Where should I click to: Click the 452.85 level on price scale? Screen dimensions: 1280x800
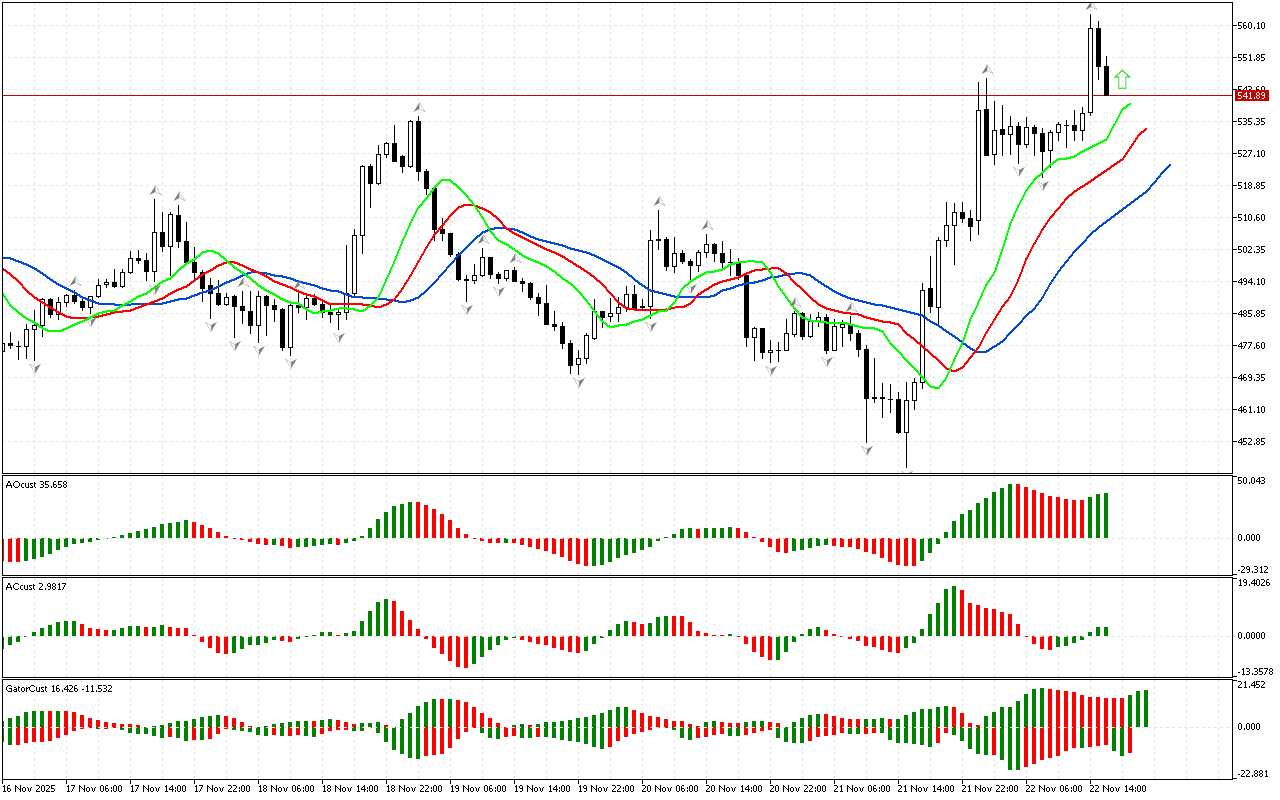click(1252, 442)
